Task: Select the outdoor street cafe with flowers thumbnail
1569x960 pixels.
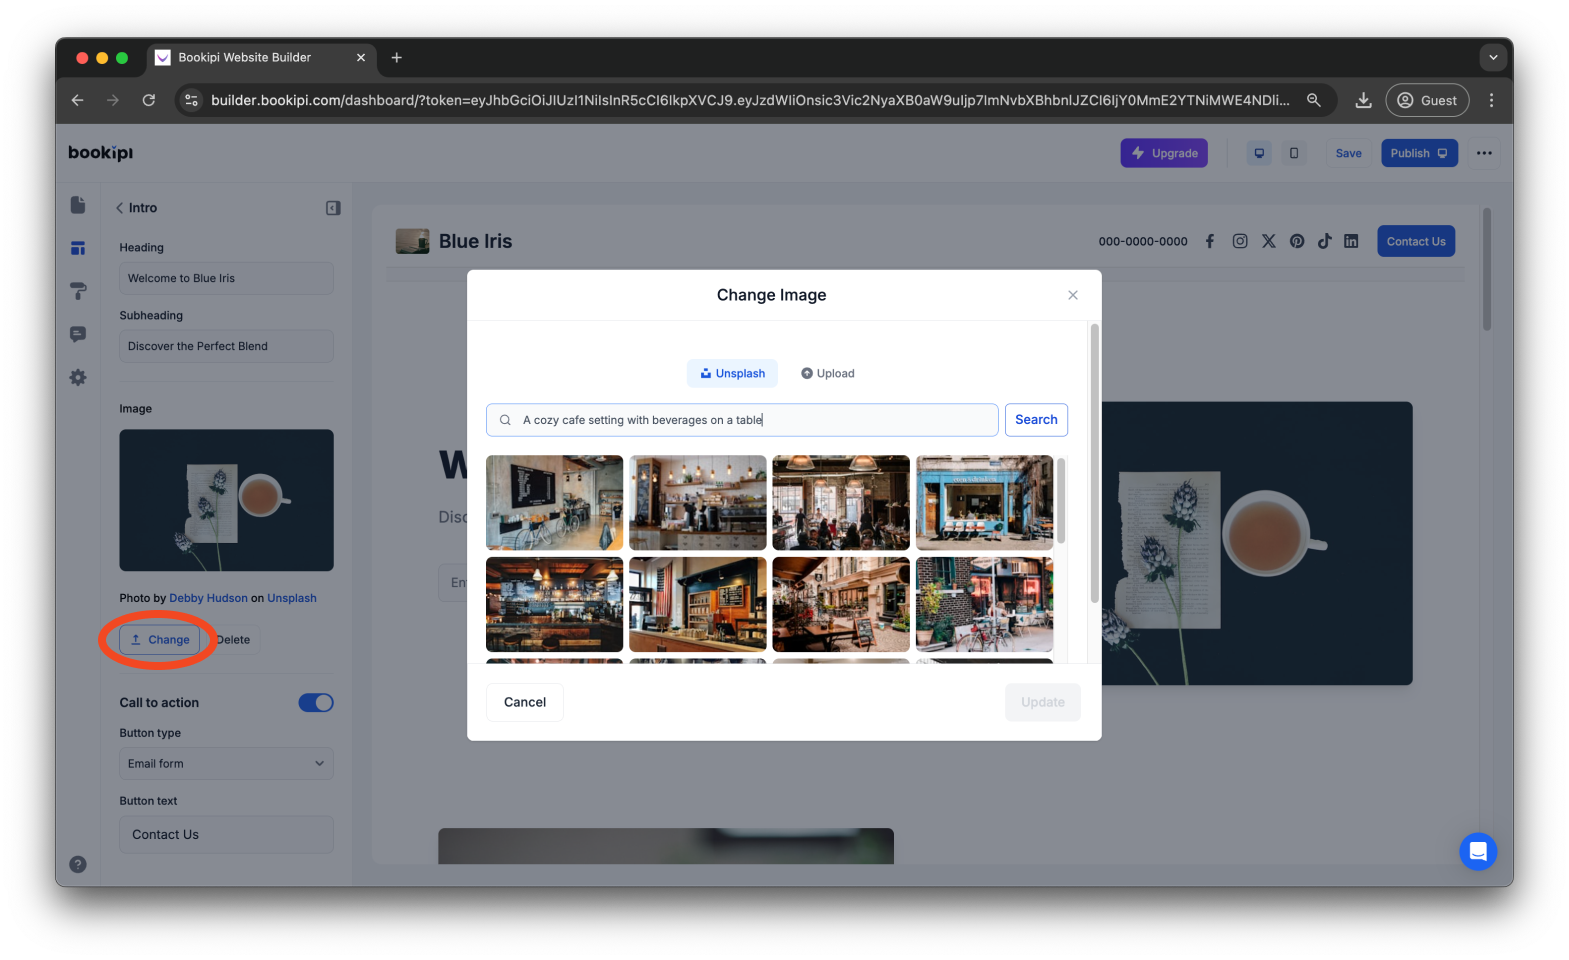Action: (841, 605)
